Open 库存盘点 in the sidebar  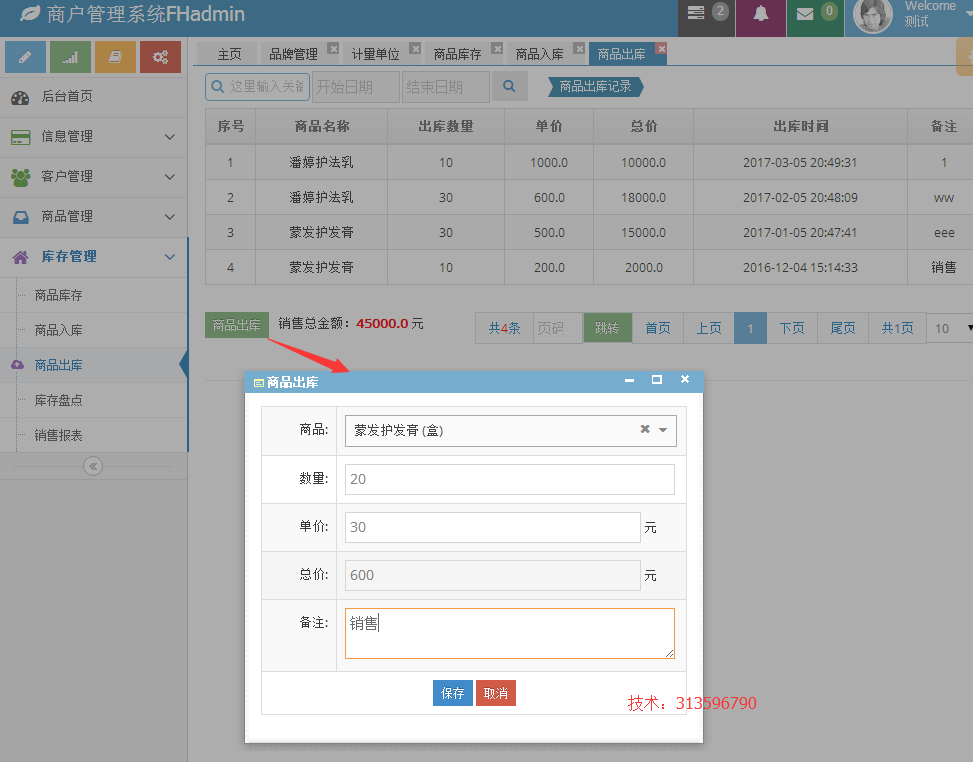[x=58, y=400]
